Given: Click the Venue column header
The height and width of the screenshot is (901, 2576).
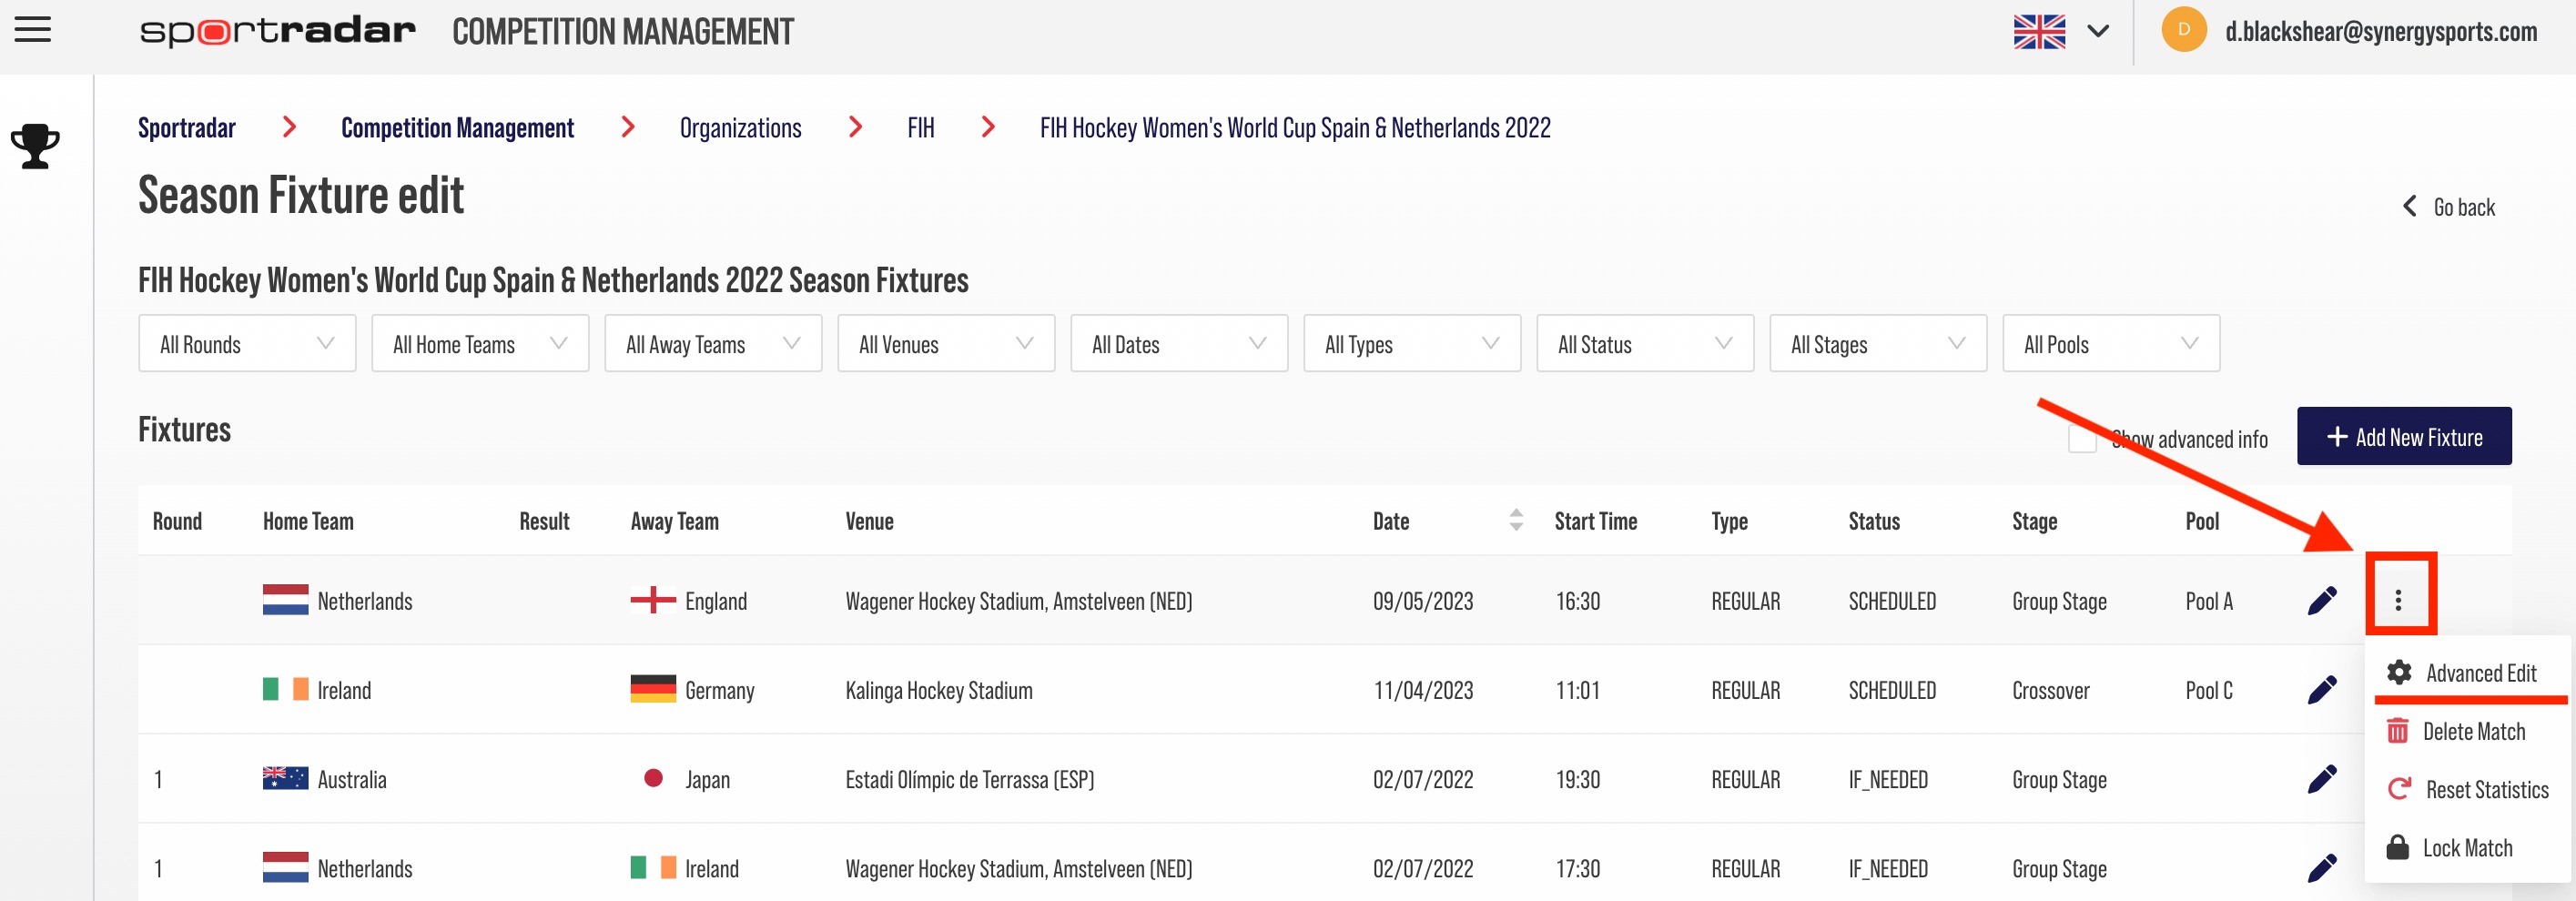Looking at the screenshot, I should [869, 521].
